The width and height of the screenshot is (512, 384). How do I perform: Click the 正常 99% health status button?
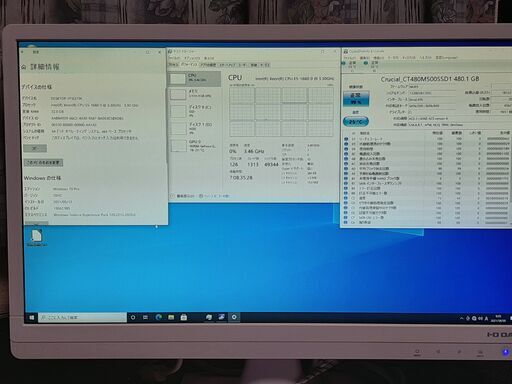click(356, 98)
